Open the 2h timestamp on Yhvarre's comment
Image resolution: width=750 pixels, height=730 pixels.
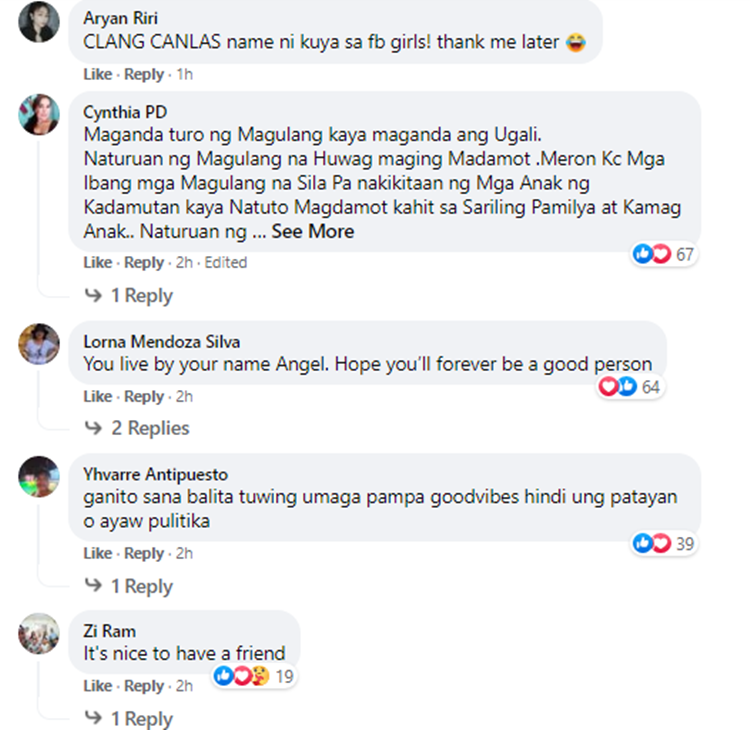tap(184, 553)
